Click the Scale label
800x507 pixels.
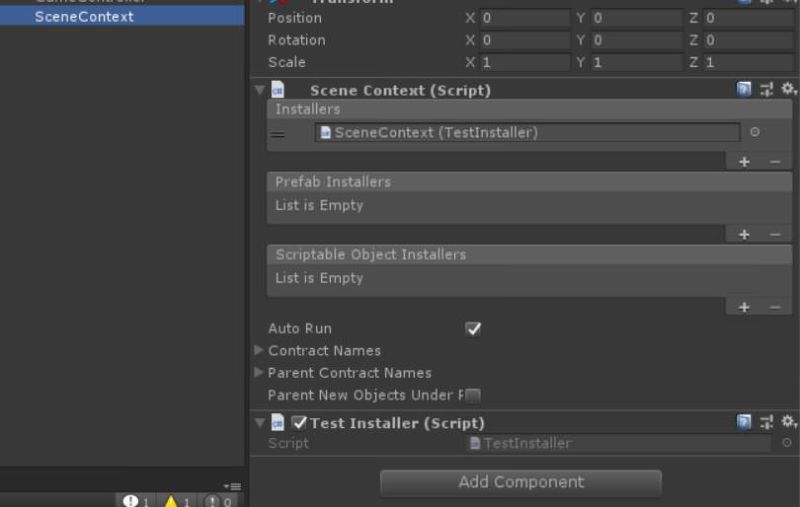pos(287,62)
